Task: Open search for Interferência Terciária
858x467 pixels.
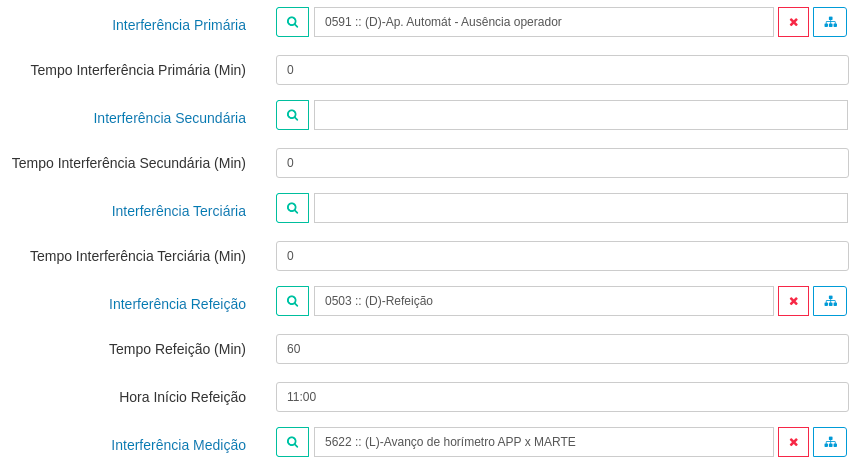Action: coord(292,208)
